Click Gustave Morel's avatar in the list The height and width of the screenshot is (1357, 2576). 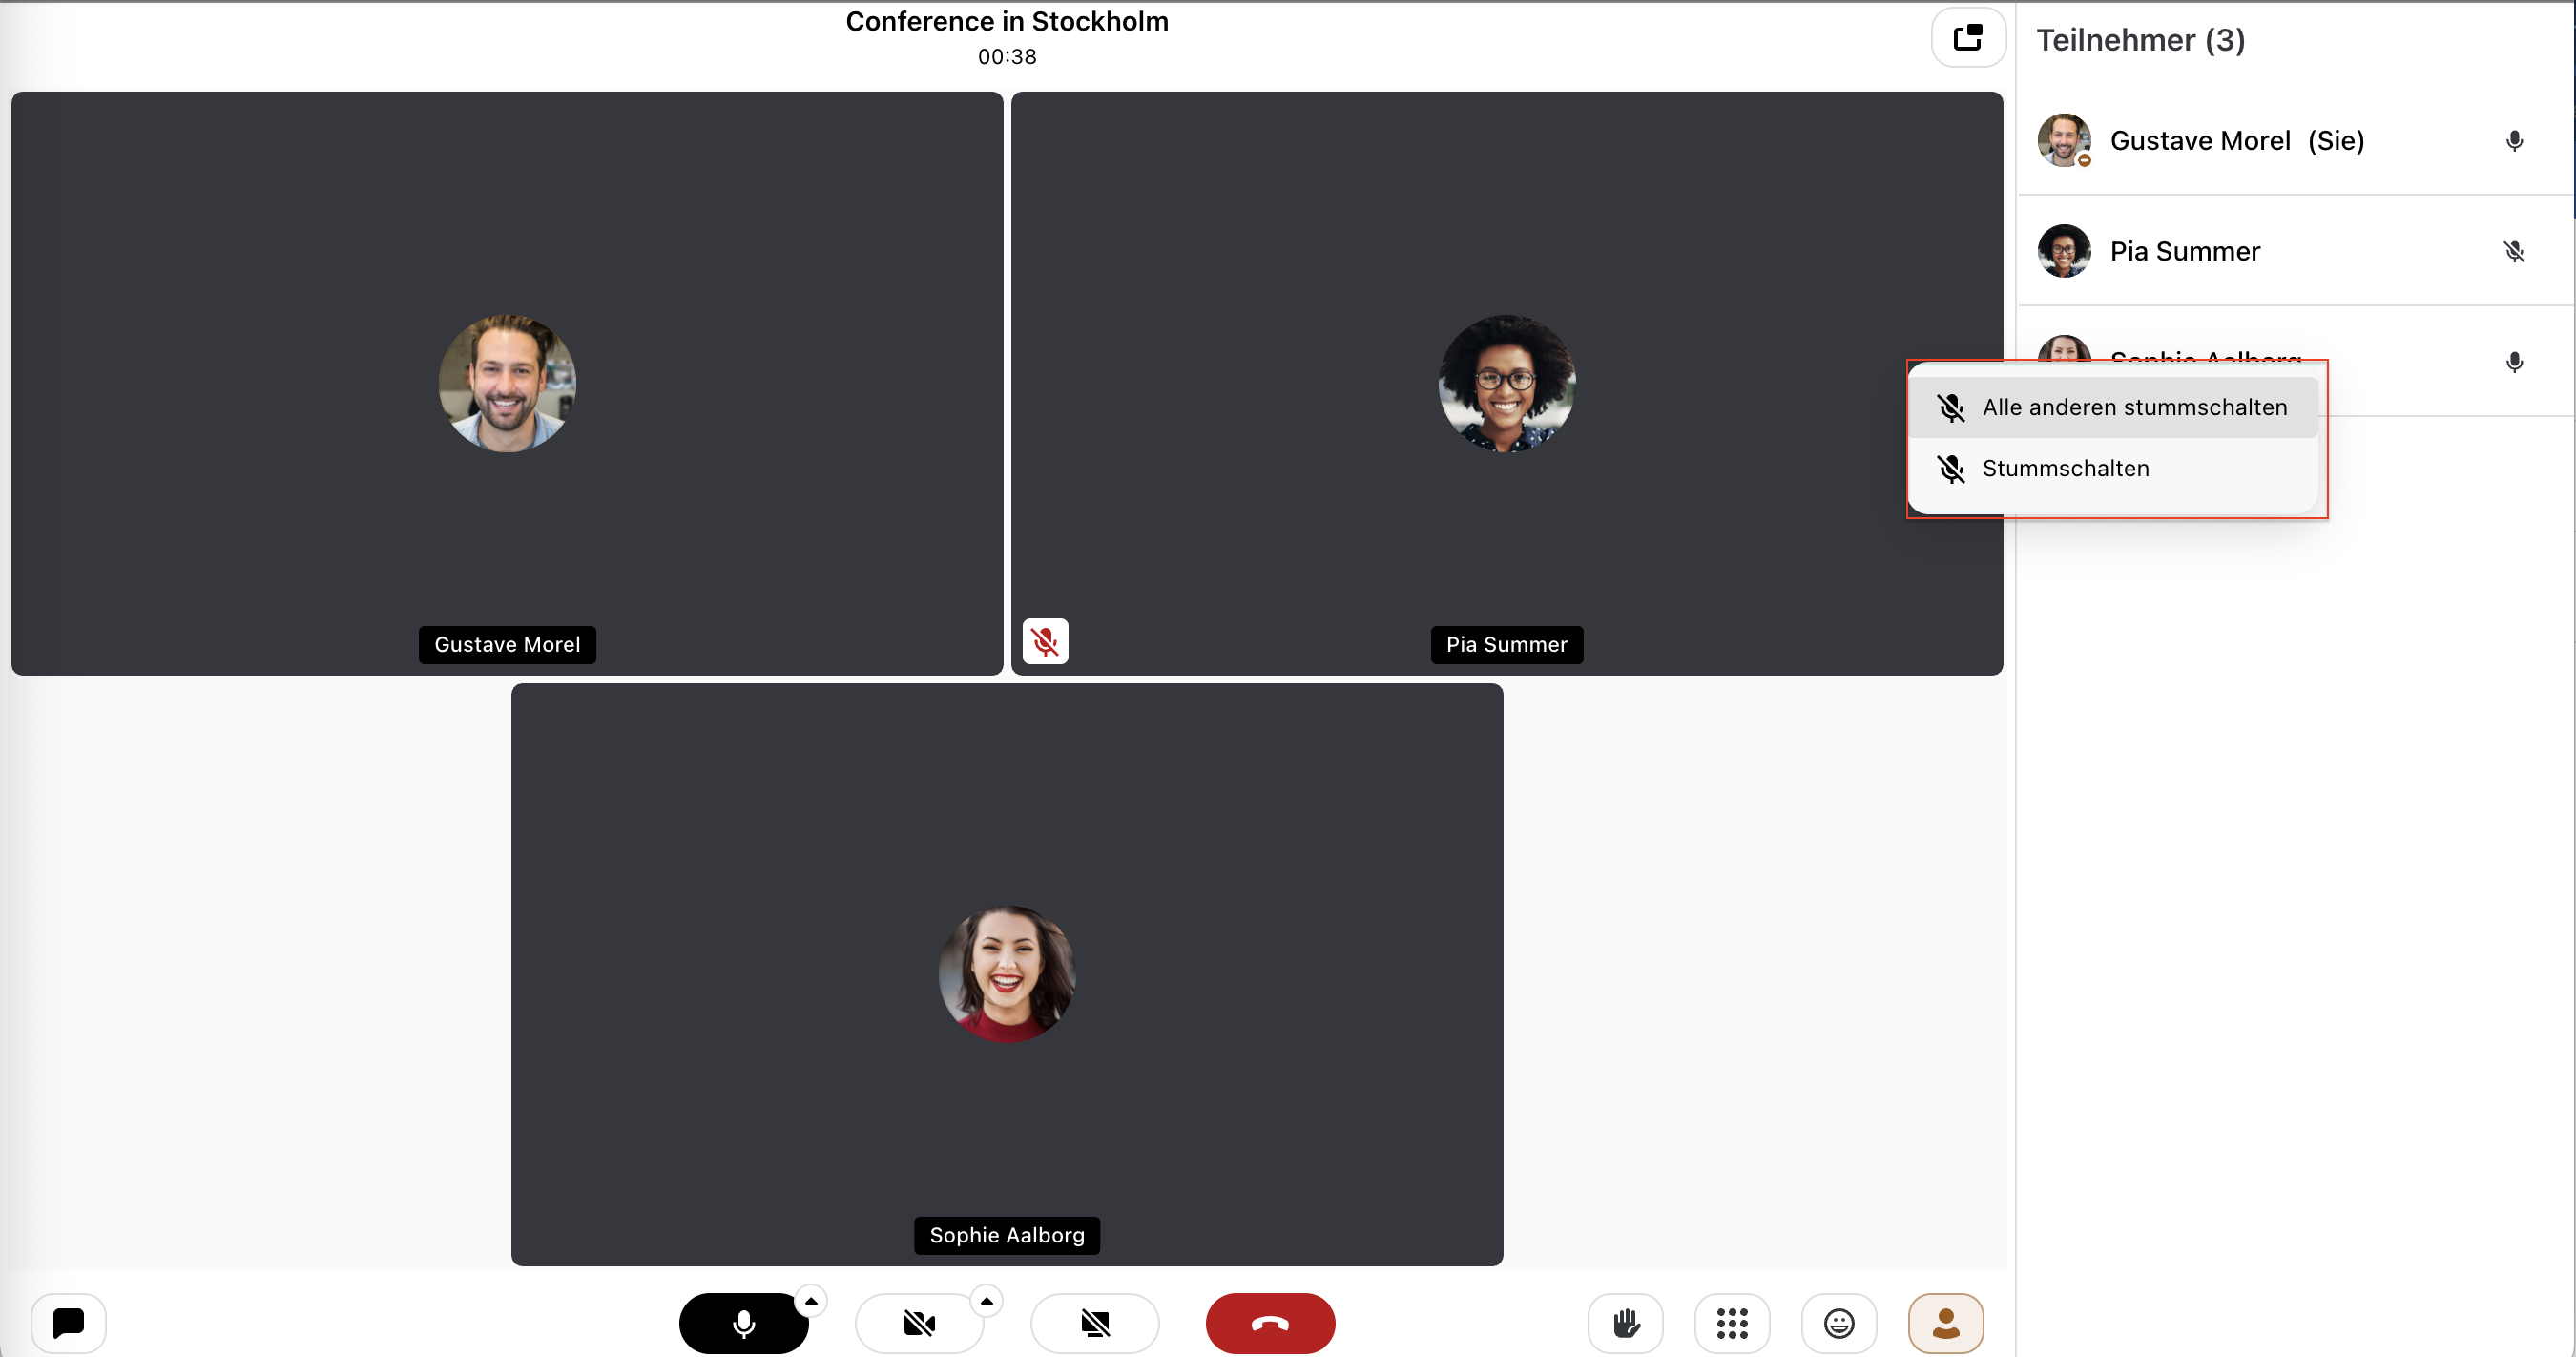[2064, 140]
